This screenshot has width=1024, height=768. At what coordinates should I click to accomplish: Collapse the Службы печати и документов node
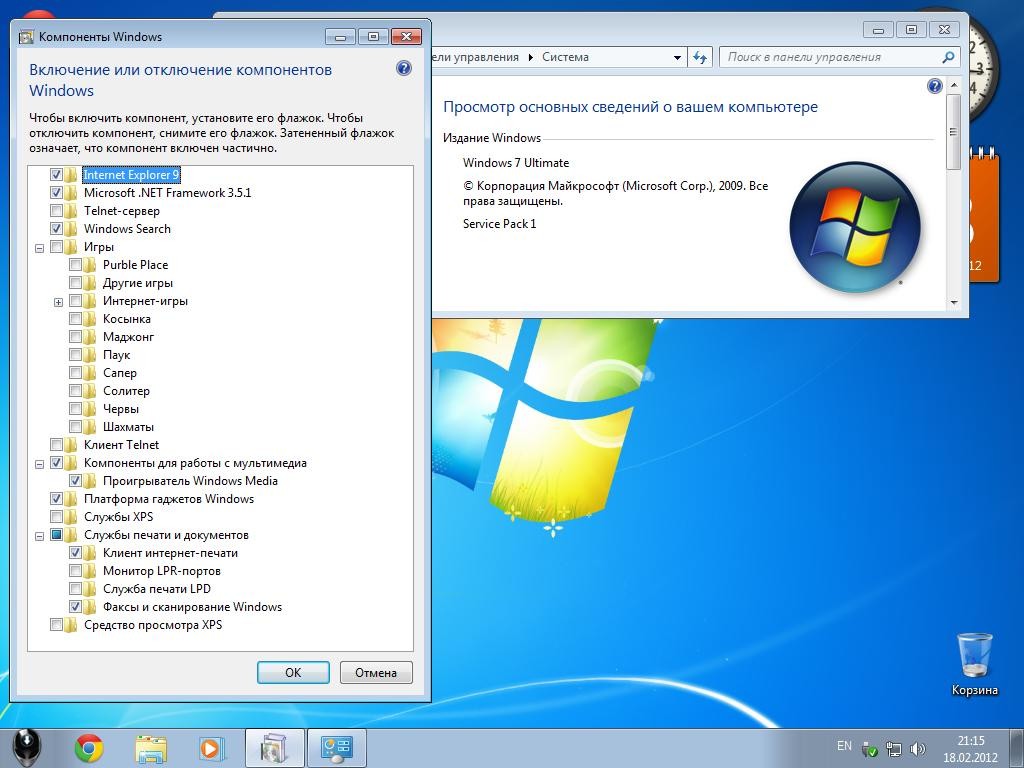pyautogui.click(x=39, y=536)
